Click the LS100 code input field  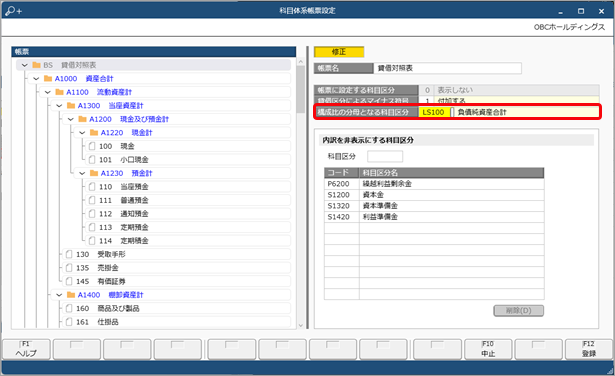pyautogui.click(x=434, y=112)
